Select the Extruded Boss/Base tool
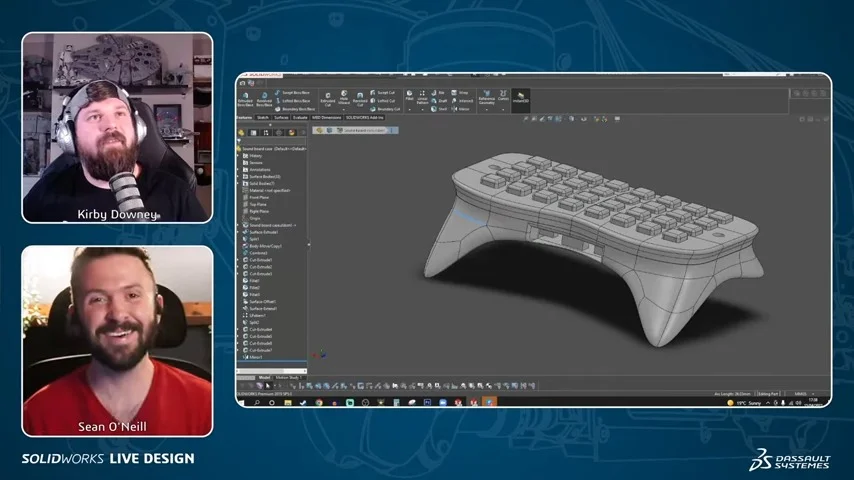 [x=245, y=99]
